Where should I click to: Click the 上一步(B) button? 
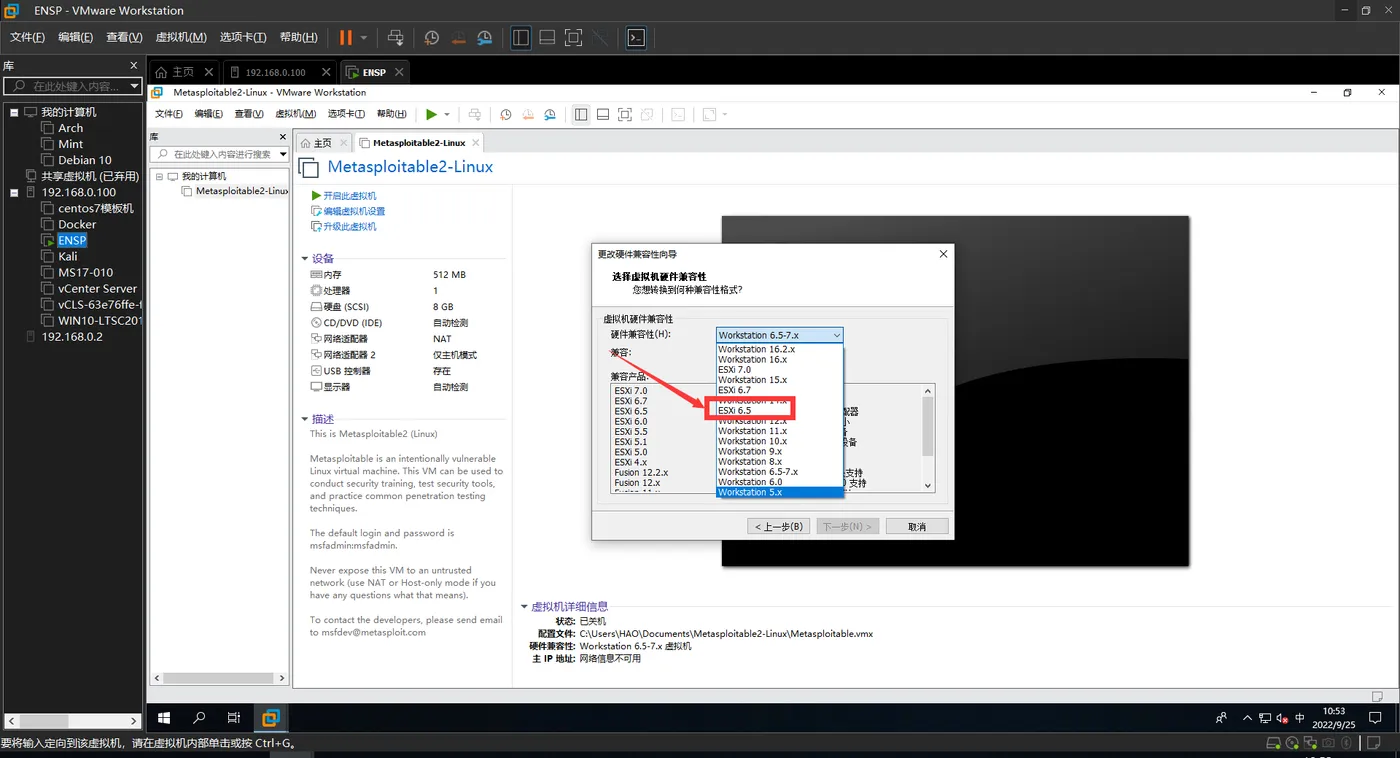point(778,526)
